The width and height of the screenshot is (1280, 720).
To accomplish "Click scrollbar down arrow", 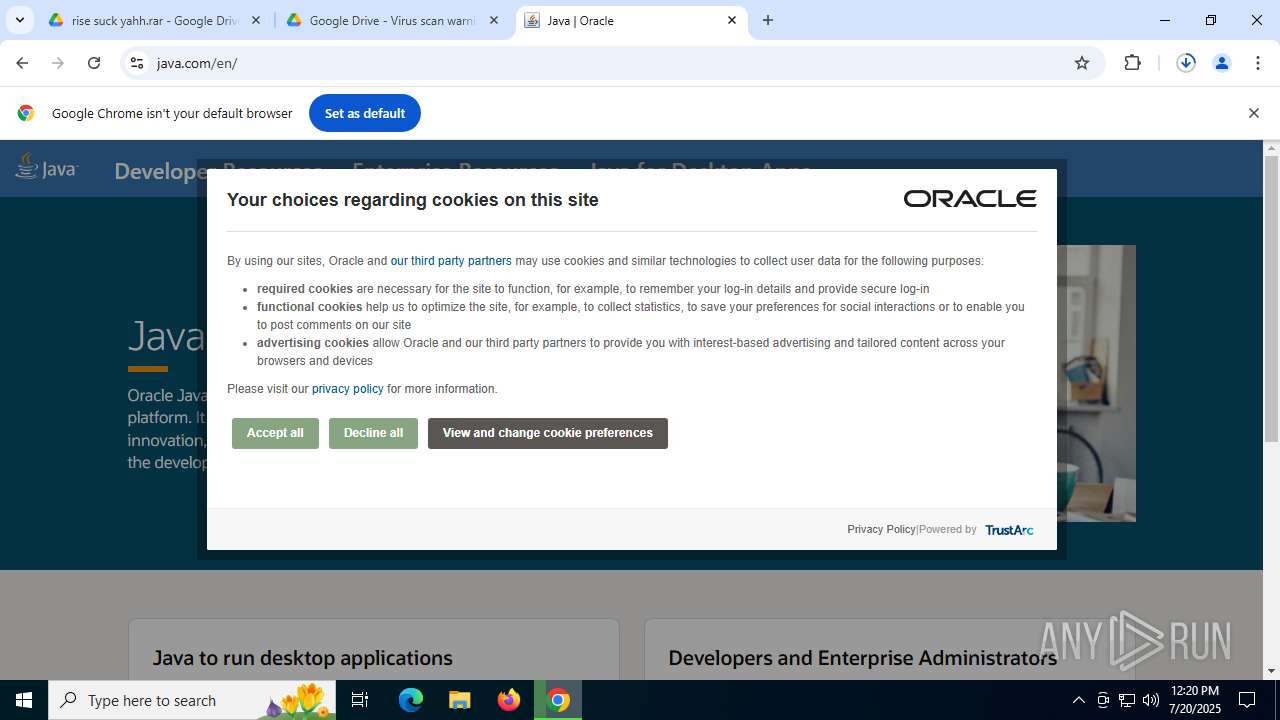I will coord(1272,671).
